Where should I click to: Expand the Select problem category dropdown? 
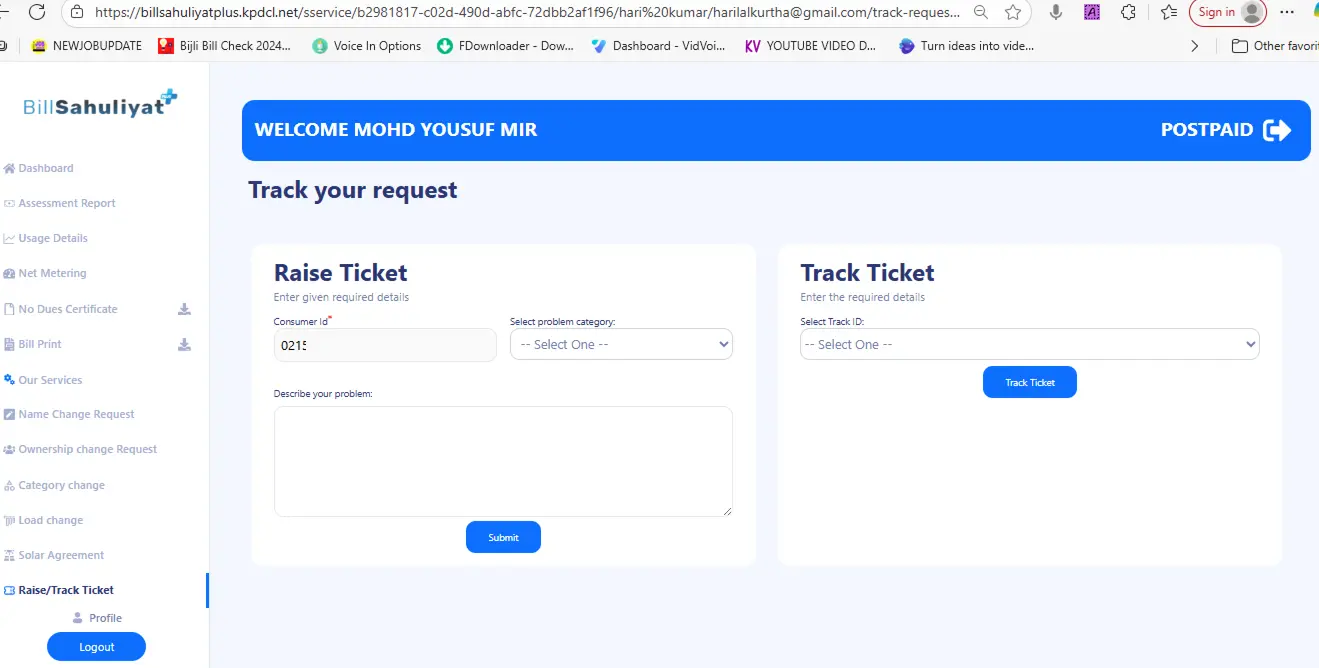621,344
